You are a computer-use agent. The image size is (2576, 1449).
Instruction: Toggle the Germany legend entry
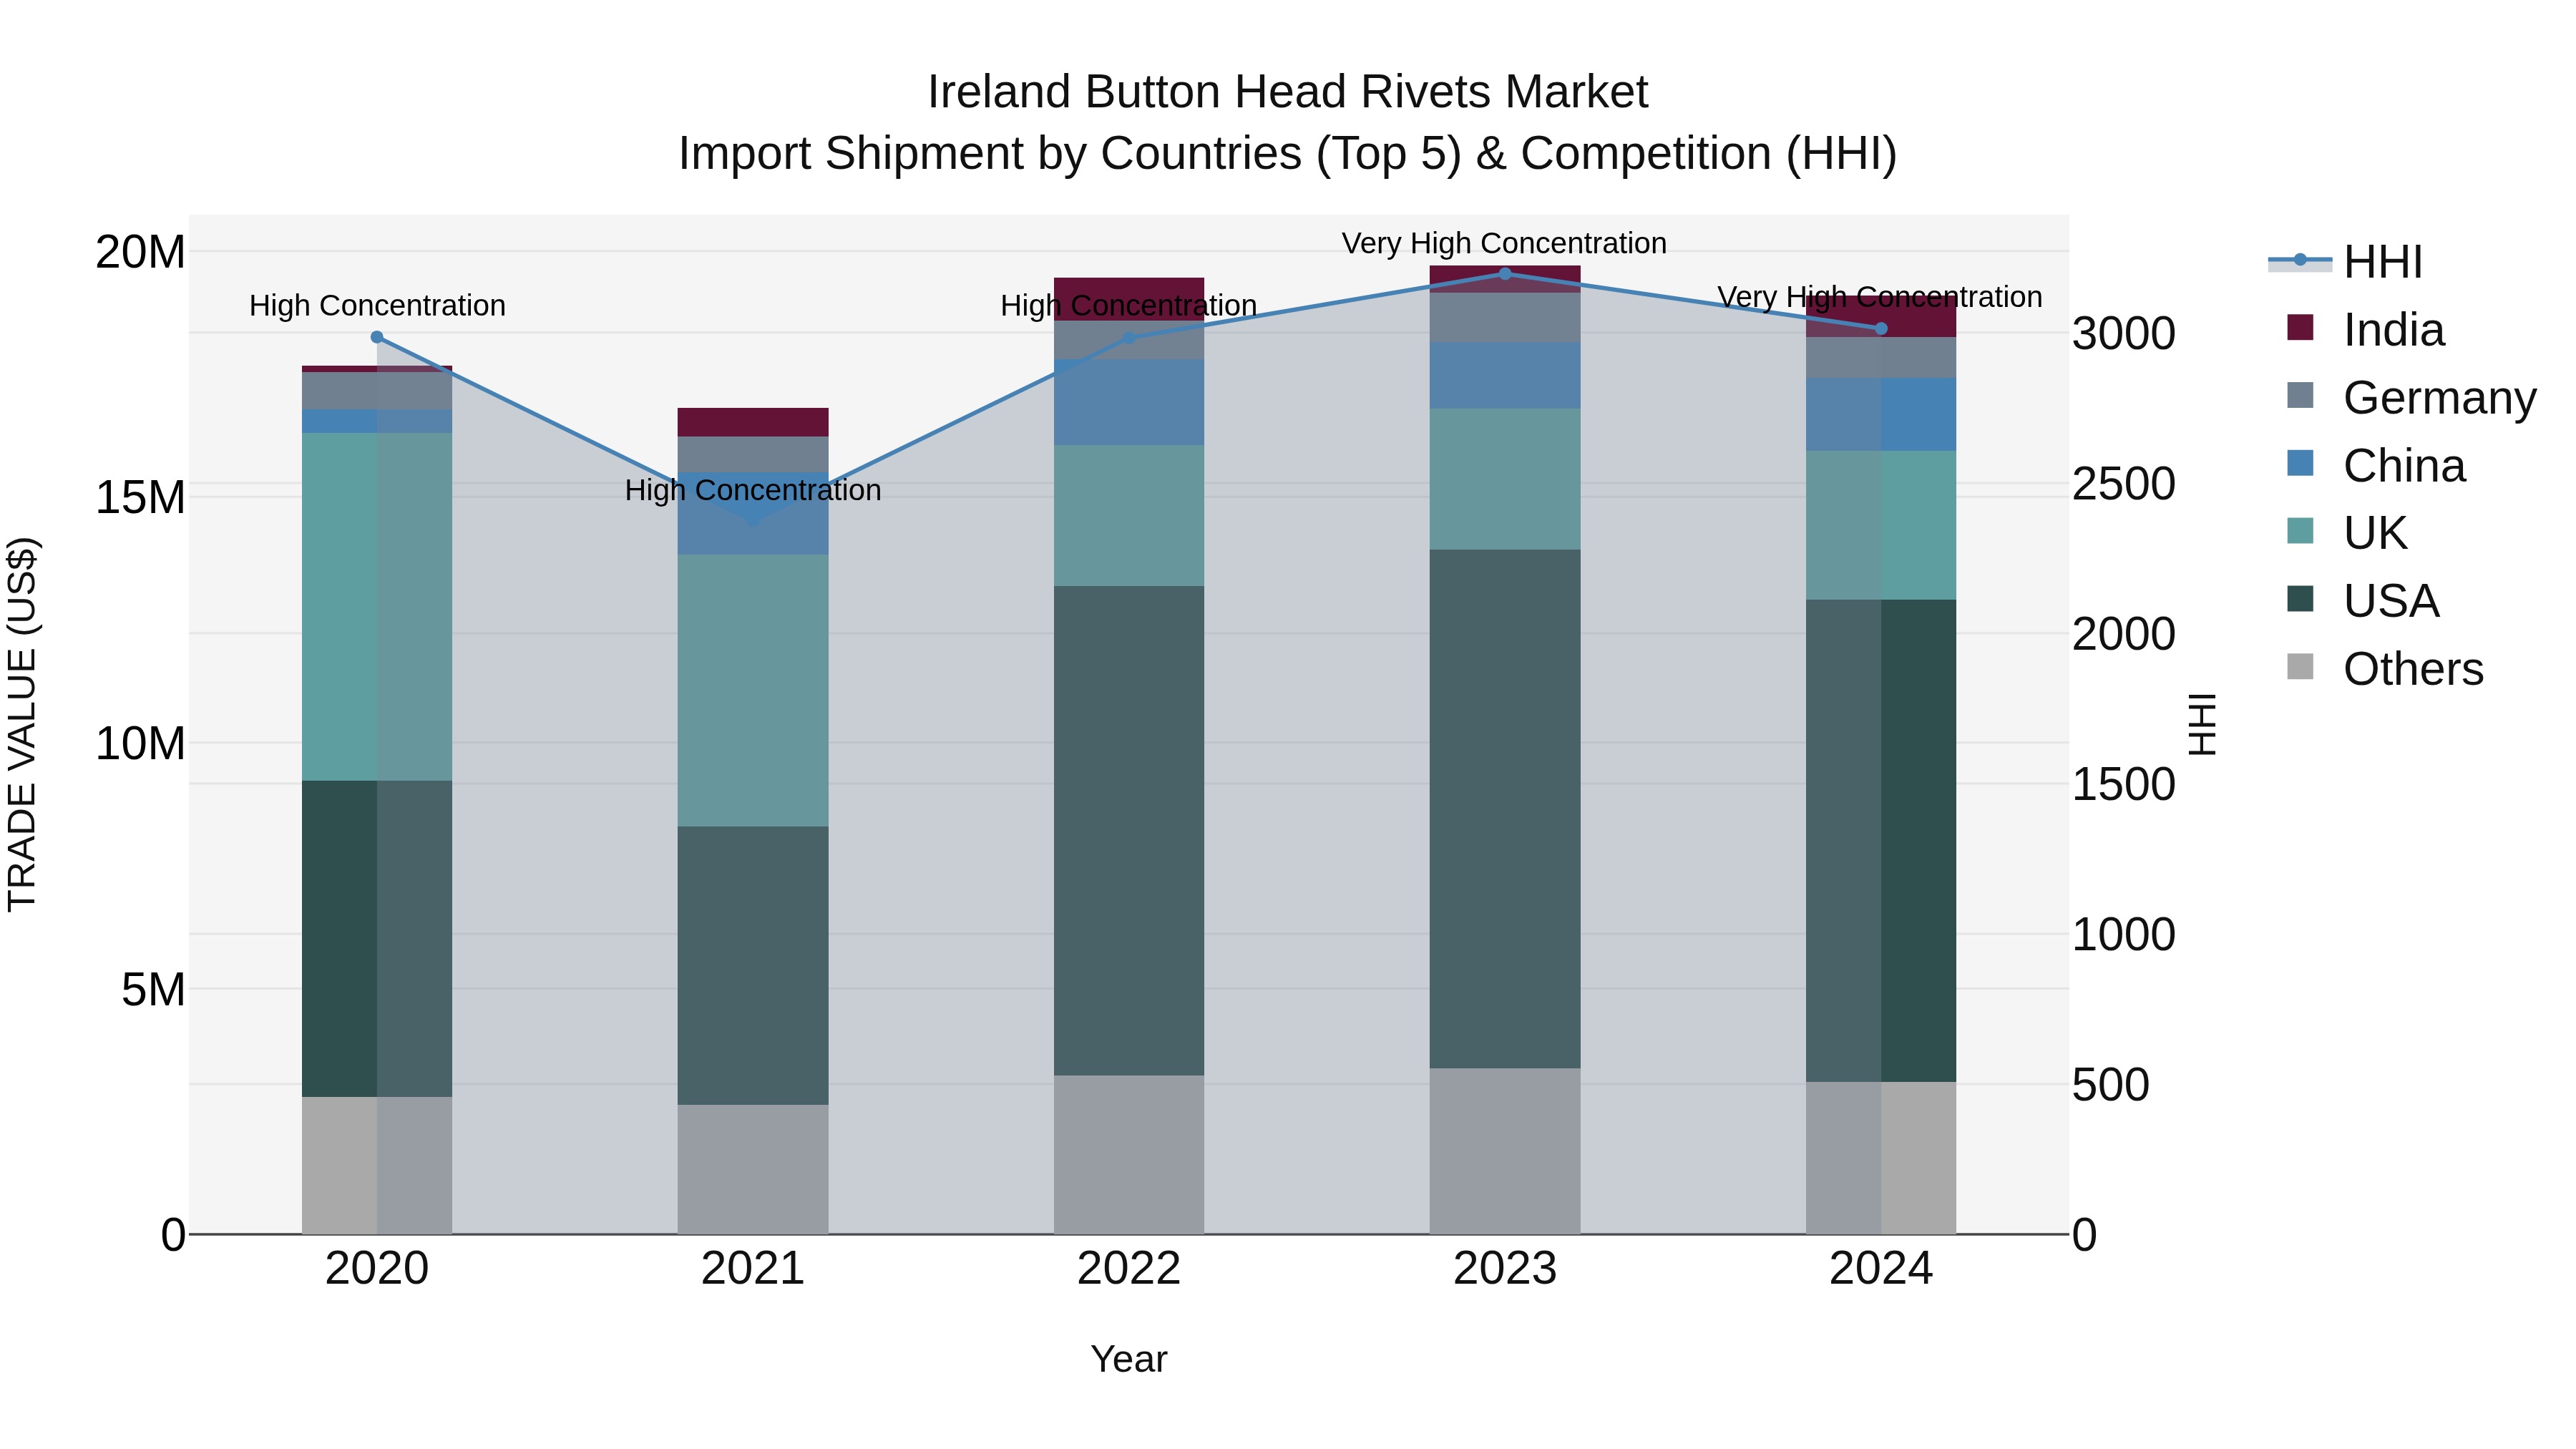pyautogui.click(x=2411, y=398)
